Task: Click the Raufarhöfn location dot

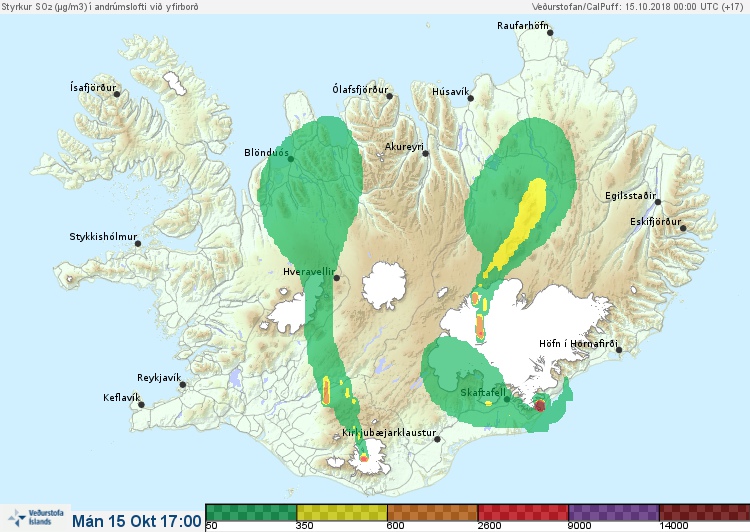Action: click(550, 33)
